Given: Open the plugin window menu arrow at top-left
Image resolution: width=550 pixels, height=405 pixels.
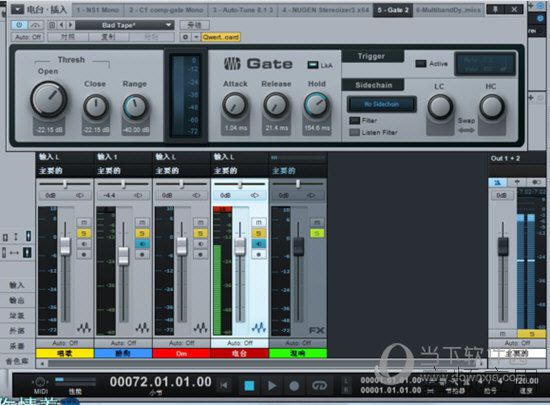Looking at the screenshot, I should click(x=17, y=9).
